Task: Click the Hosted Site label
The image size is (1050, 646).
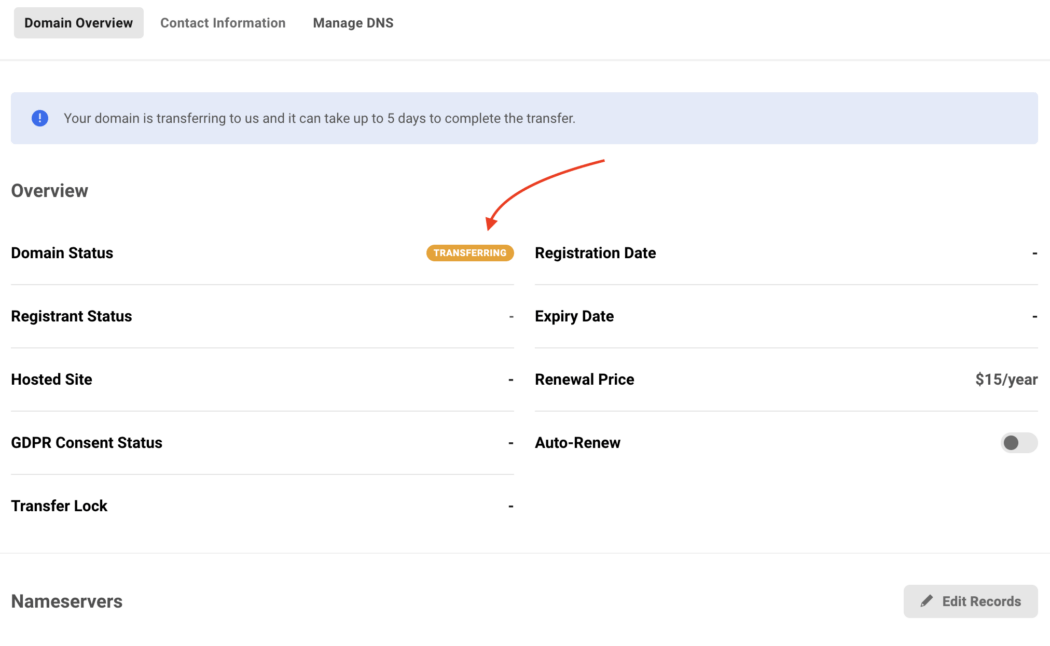Action: (51, 380)
